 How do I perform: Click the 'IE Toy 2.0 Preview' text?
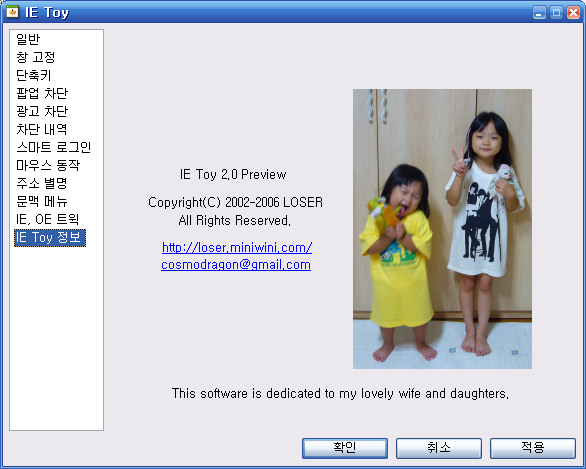[233, 175]
